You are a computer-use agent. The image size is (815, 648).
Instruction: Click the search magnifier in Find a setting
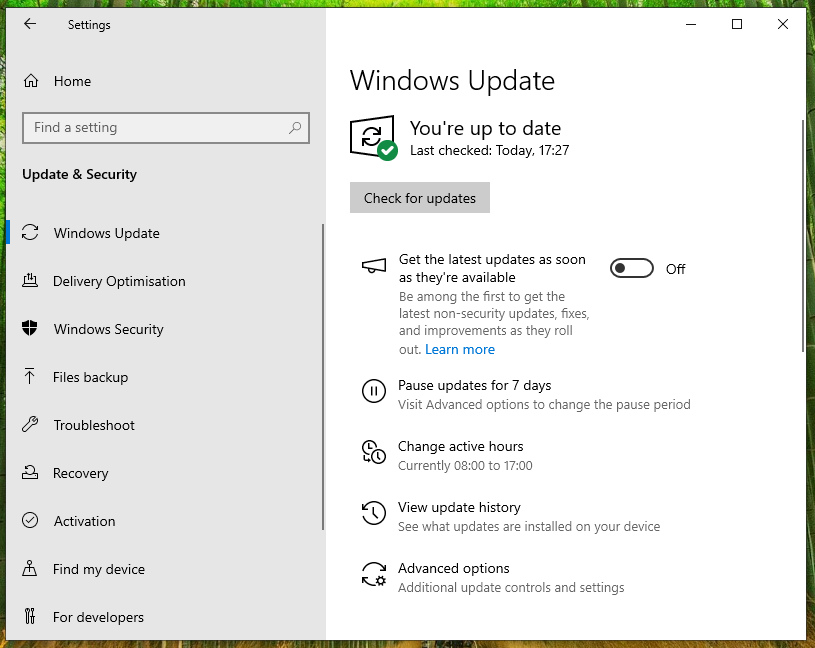click(x=295, y=128)
